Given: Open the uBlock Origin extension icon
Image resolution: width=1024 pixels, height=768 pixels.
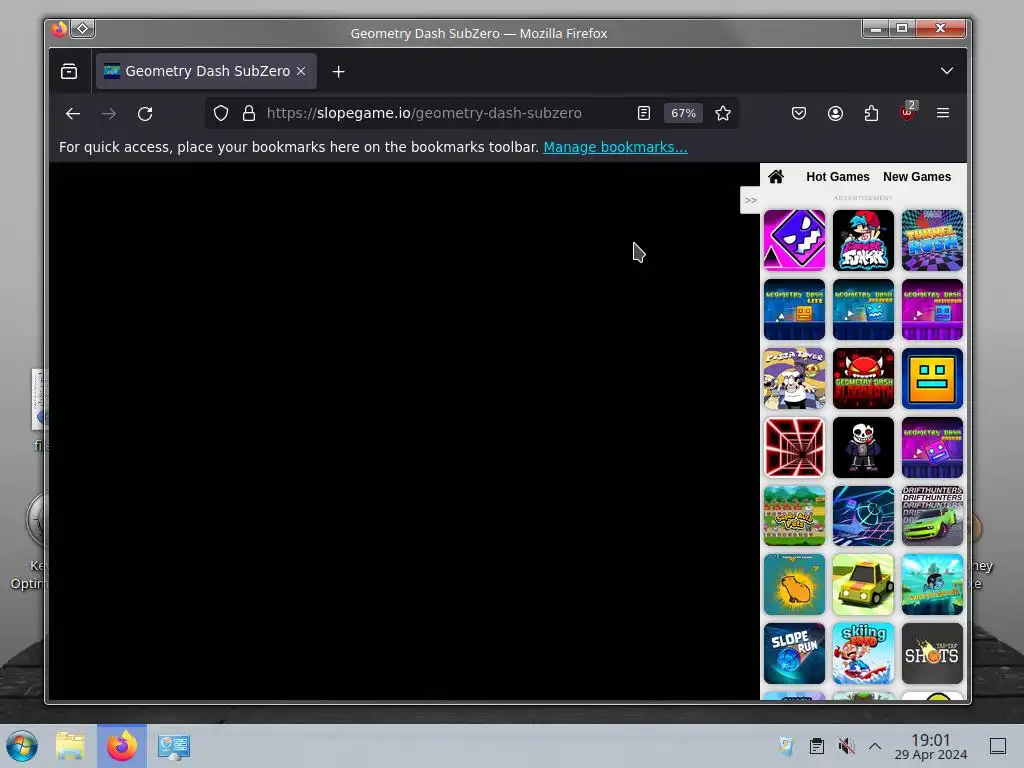Looking at the screenshot, I should (907, 113).
